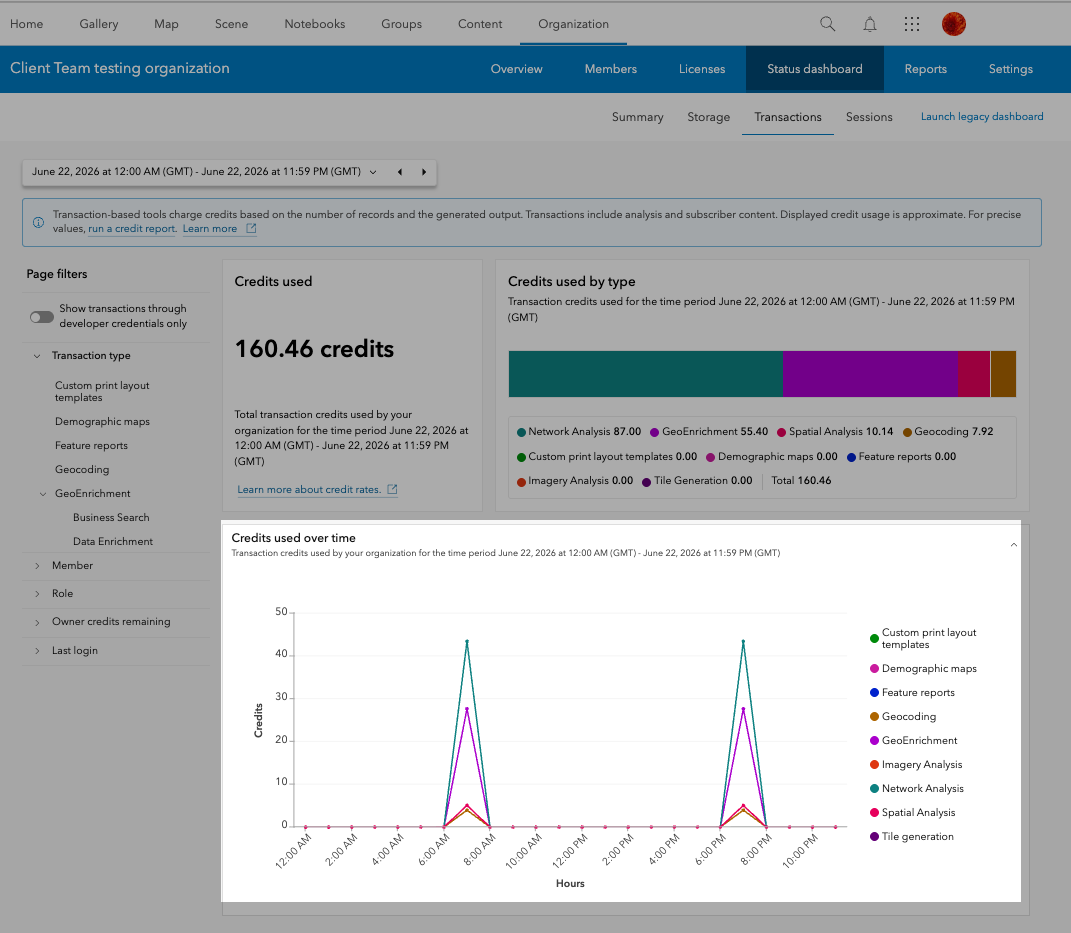Click run a credit report link

click(x=133, y=229)
